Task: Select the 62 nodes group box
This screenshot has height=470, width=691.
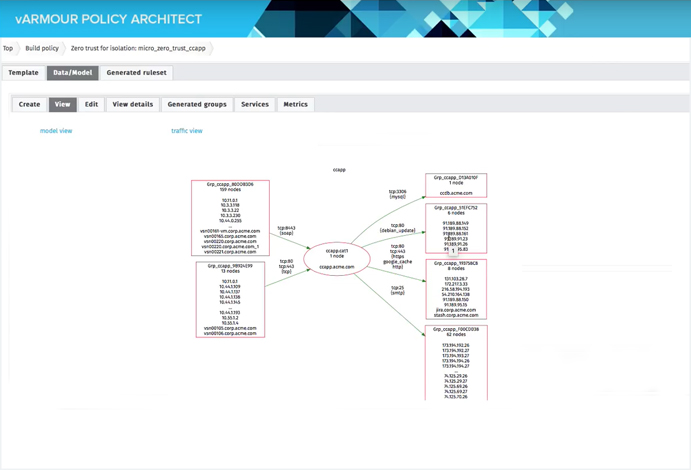Action: click(x=456, y=363)
